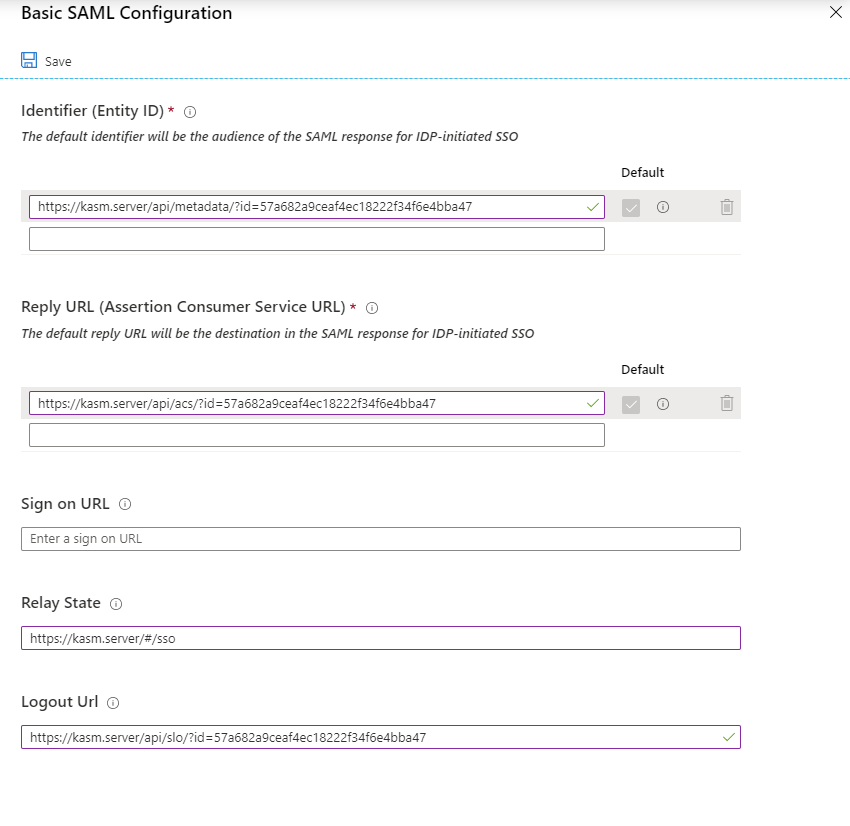Close the Basic SAML Configuration panel
Image resolution: width=850 pixels, height=826 pixels.
pyautogui.click(x=835, y=13)
